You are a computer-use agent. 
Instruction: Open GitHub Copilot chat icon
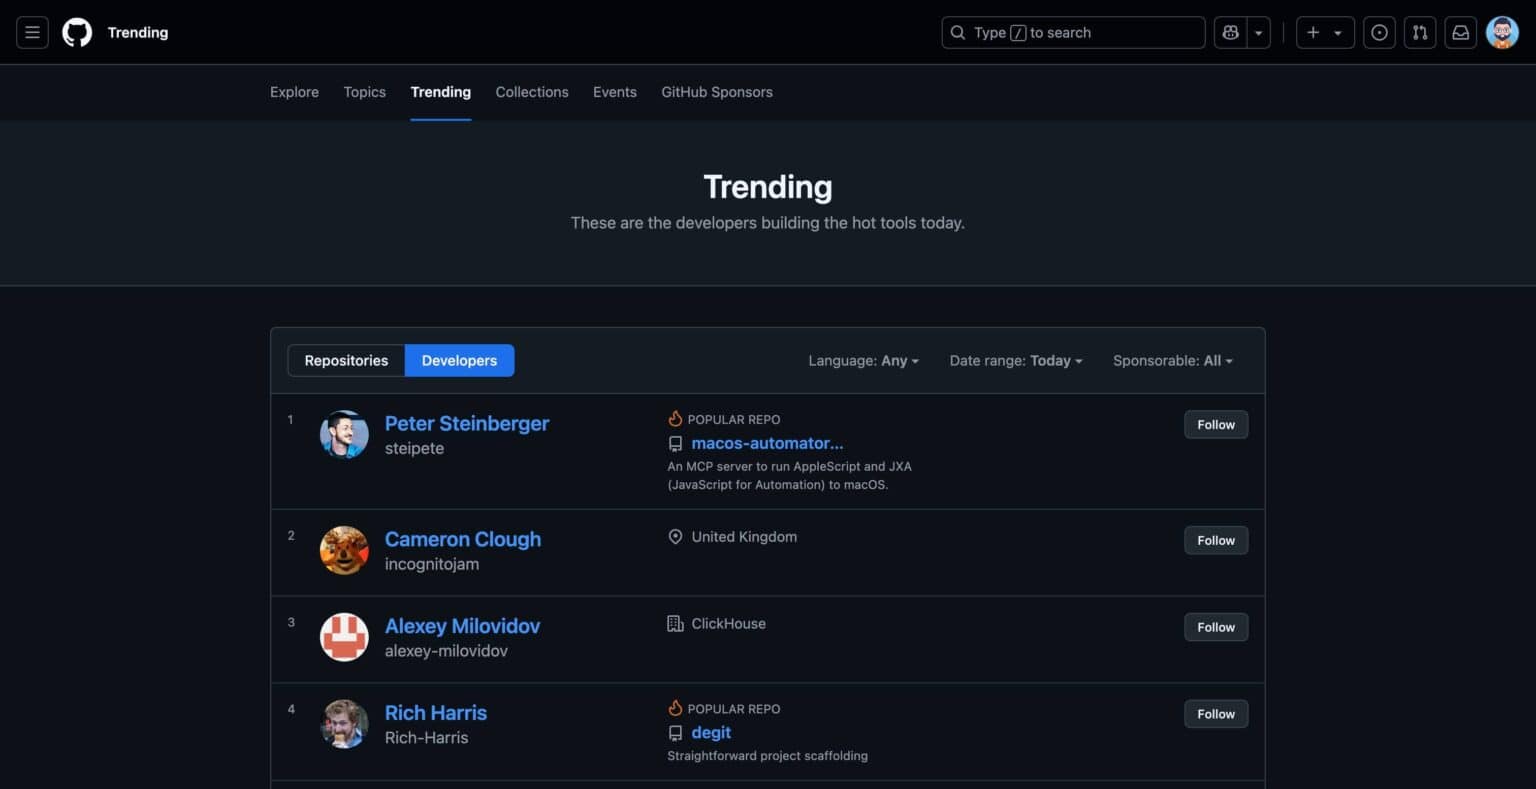pyautogui.click(x=1230, y=32)
